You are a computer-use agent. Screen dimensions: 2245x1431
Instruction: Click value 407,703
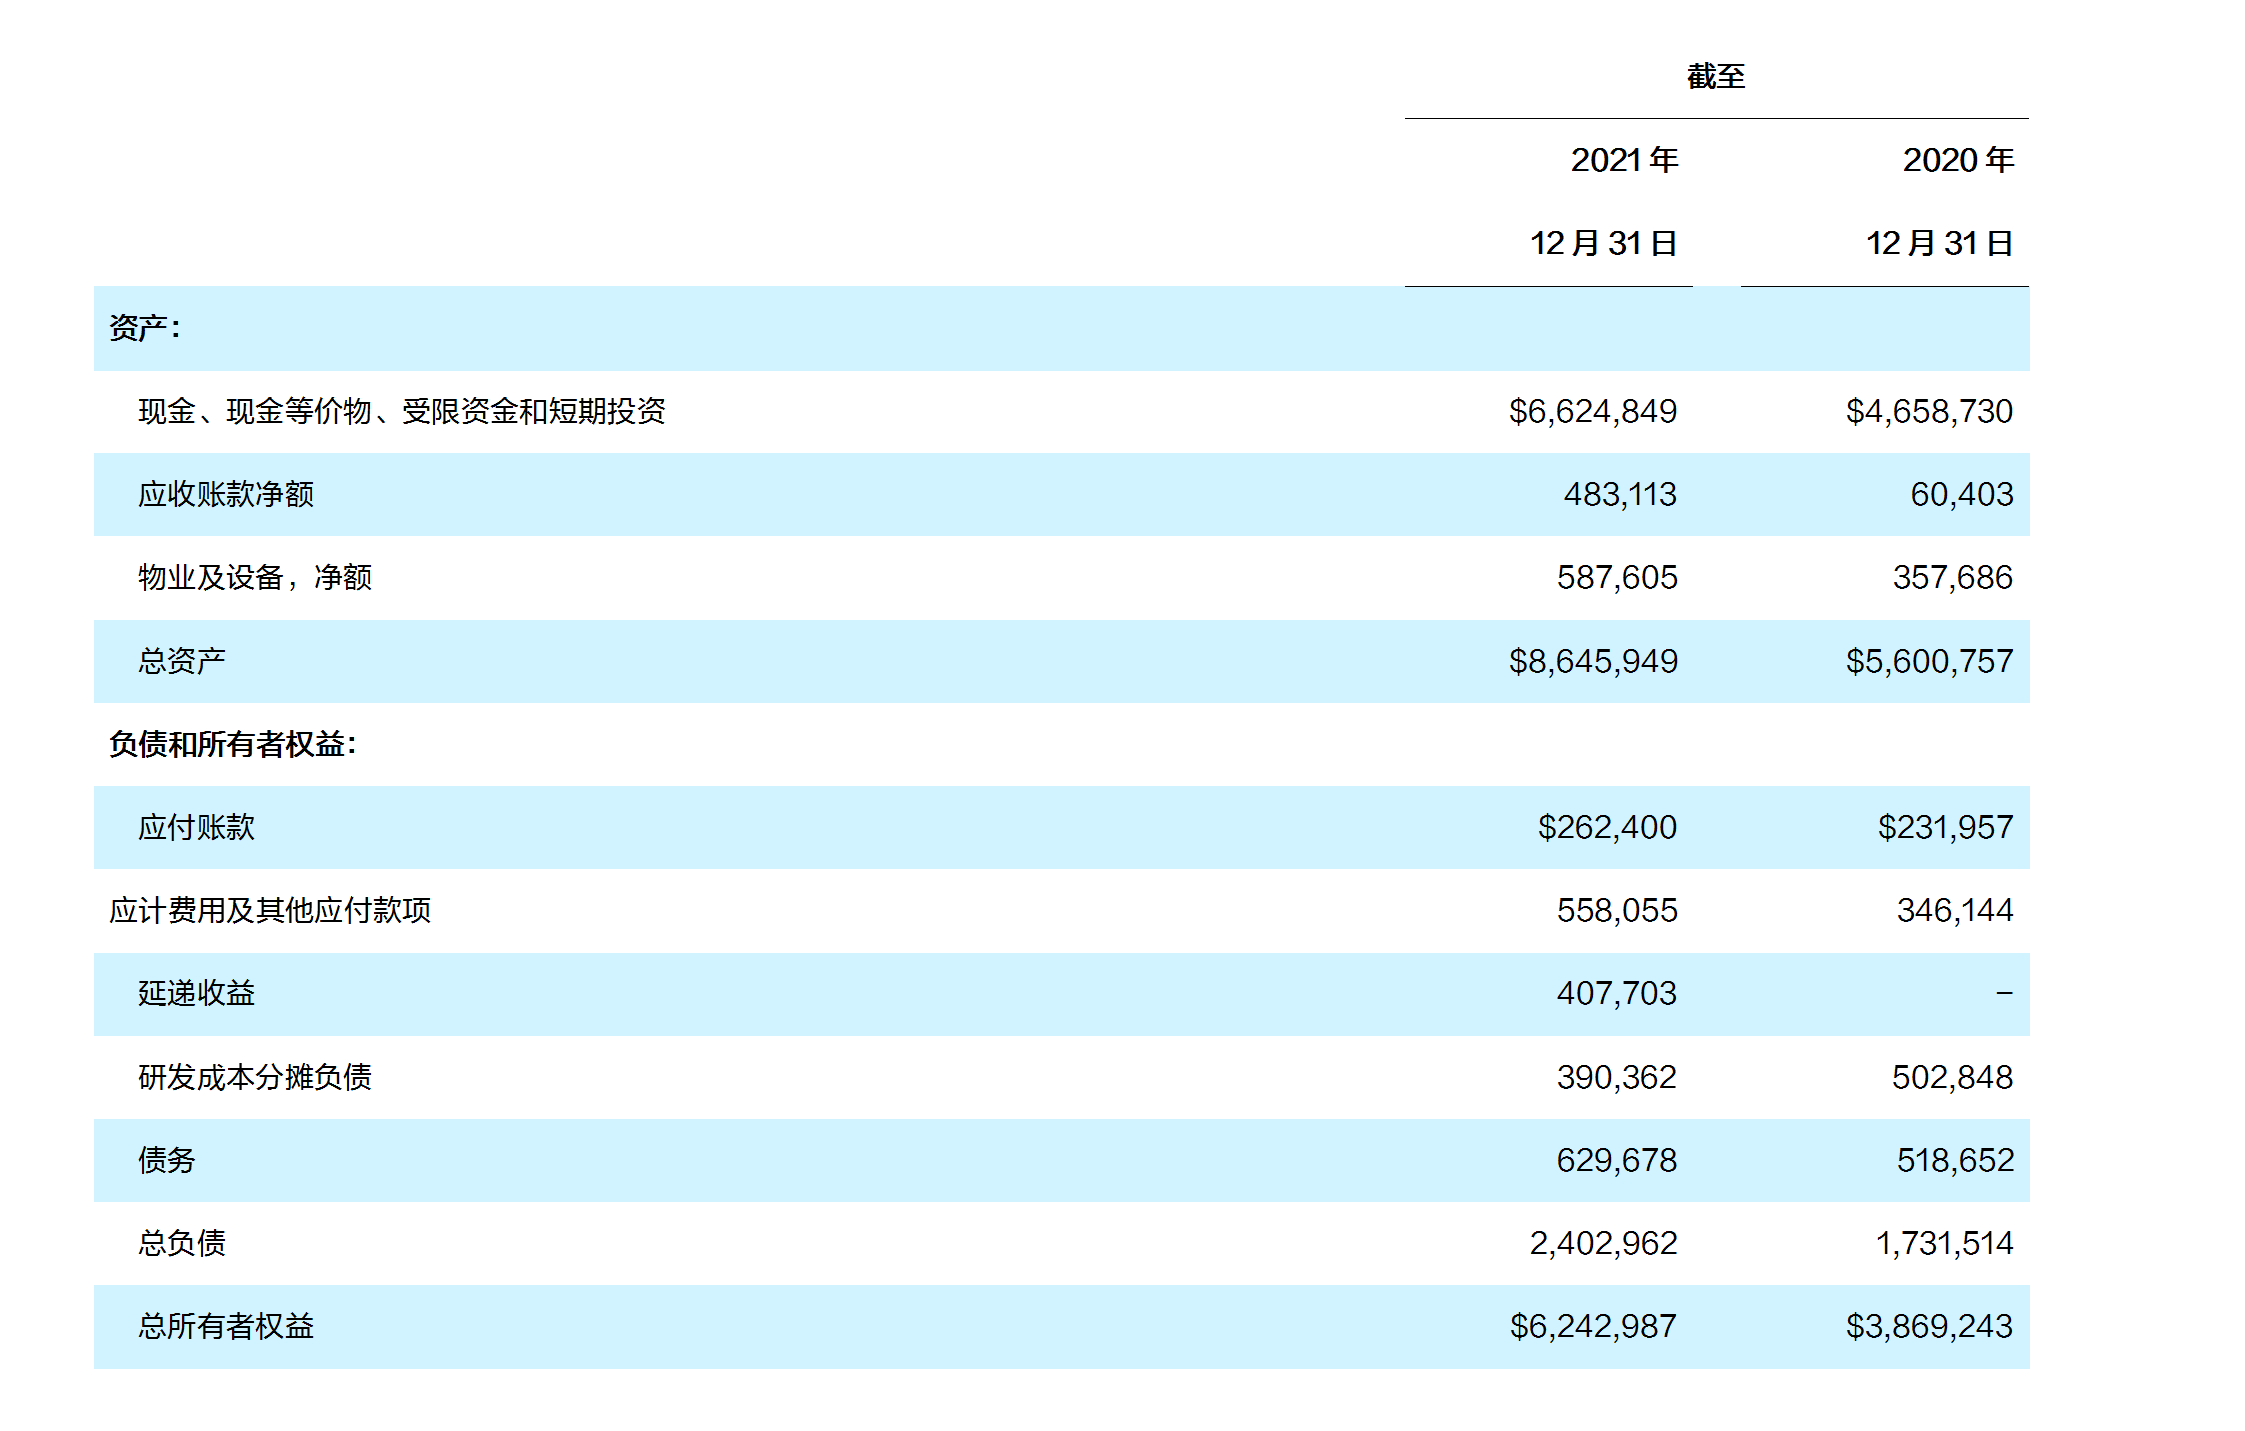pyautogui.click(x=1617, y=993)
